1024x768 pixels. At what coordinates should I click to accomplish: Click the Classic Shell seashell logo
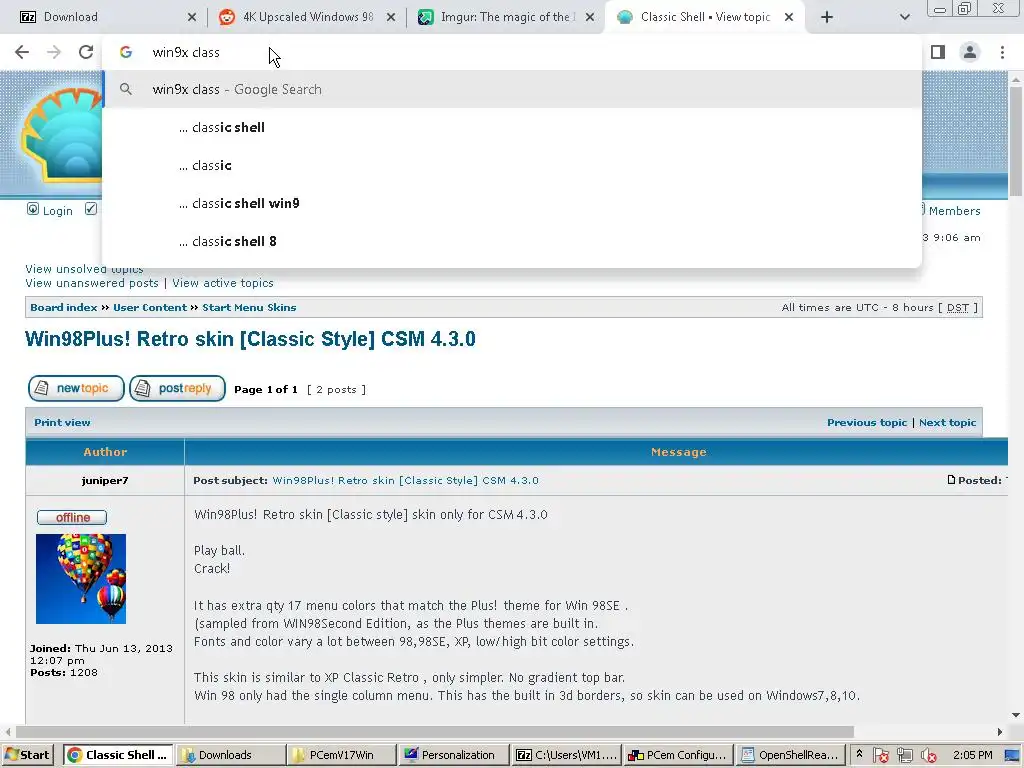pos(62,134)
